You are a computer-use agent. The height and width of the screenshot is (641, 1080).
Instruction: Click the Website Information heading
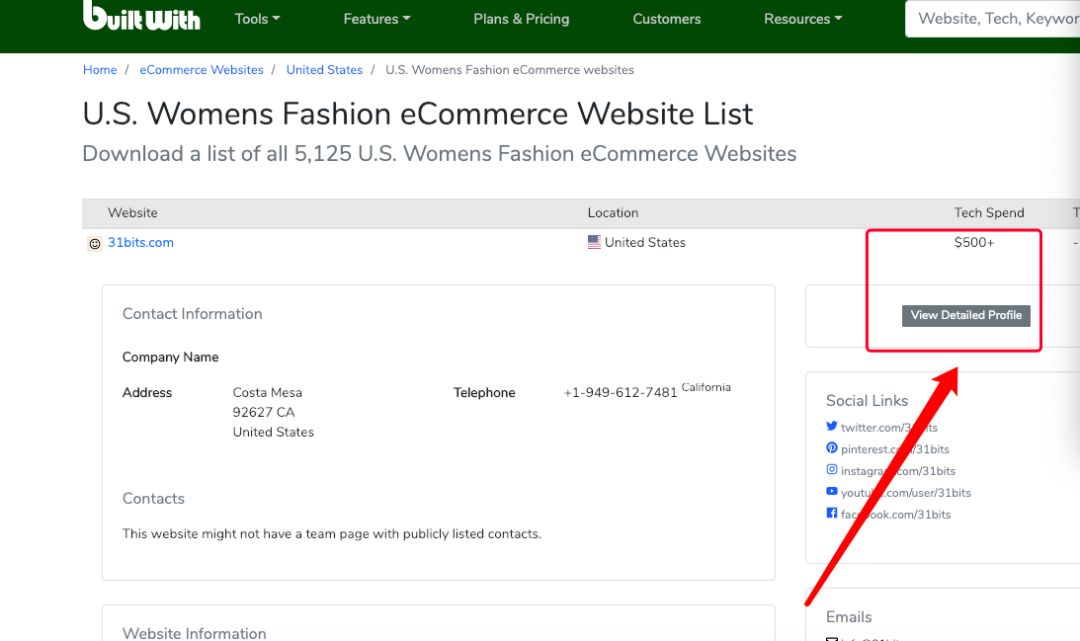coord(194,633)
